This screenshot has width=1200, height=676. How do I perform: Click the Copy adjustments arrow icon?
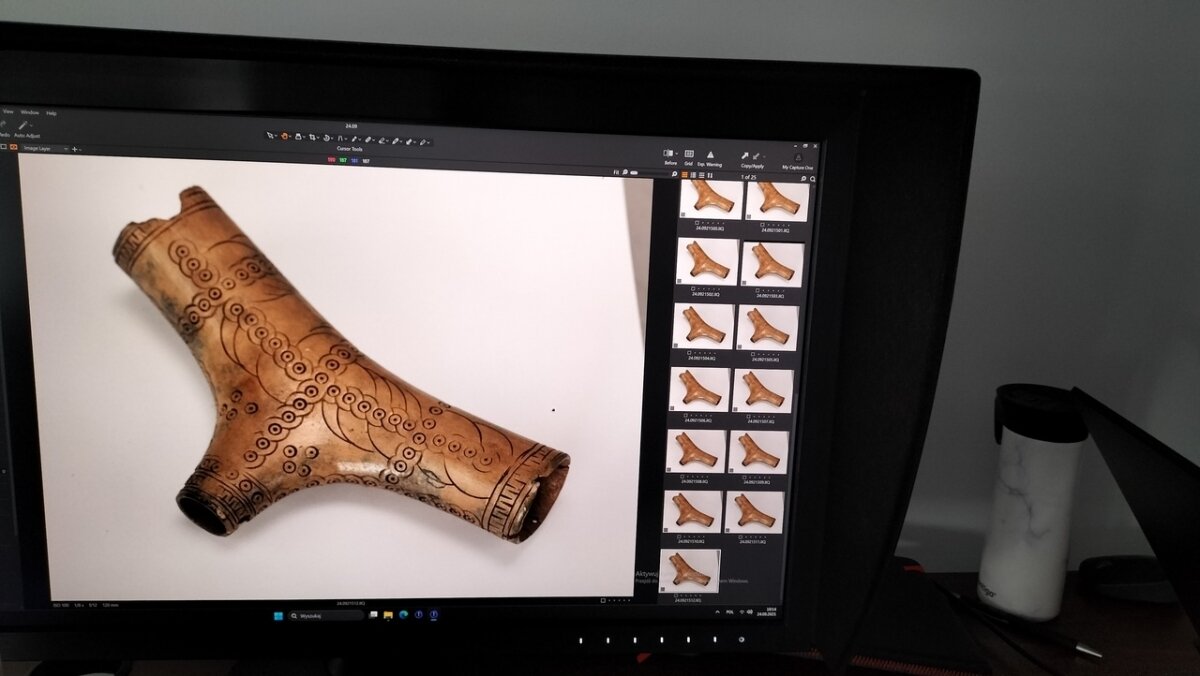tap(745, 156)
